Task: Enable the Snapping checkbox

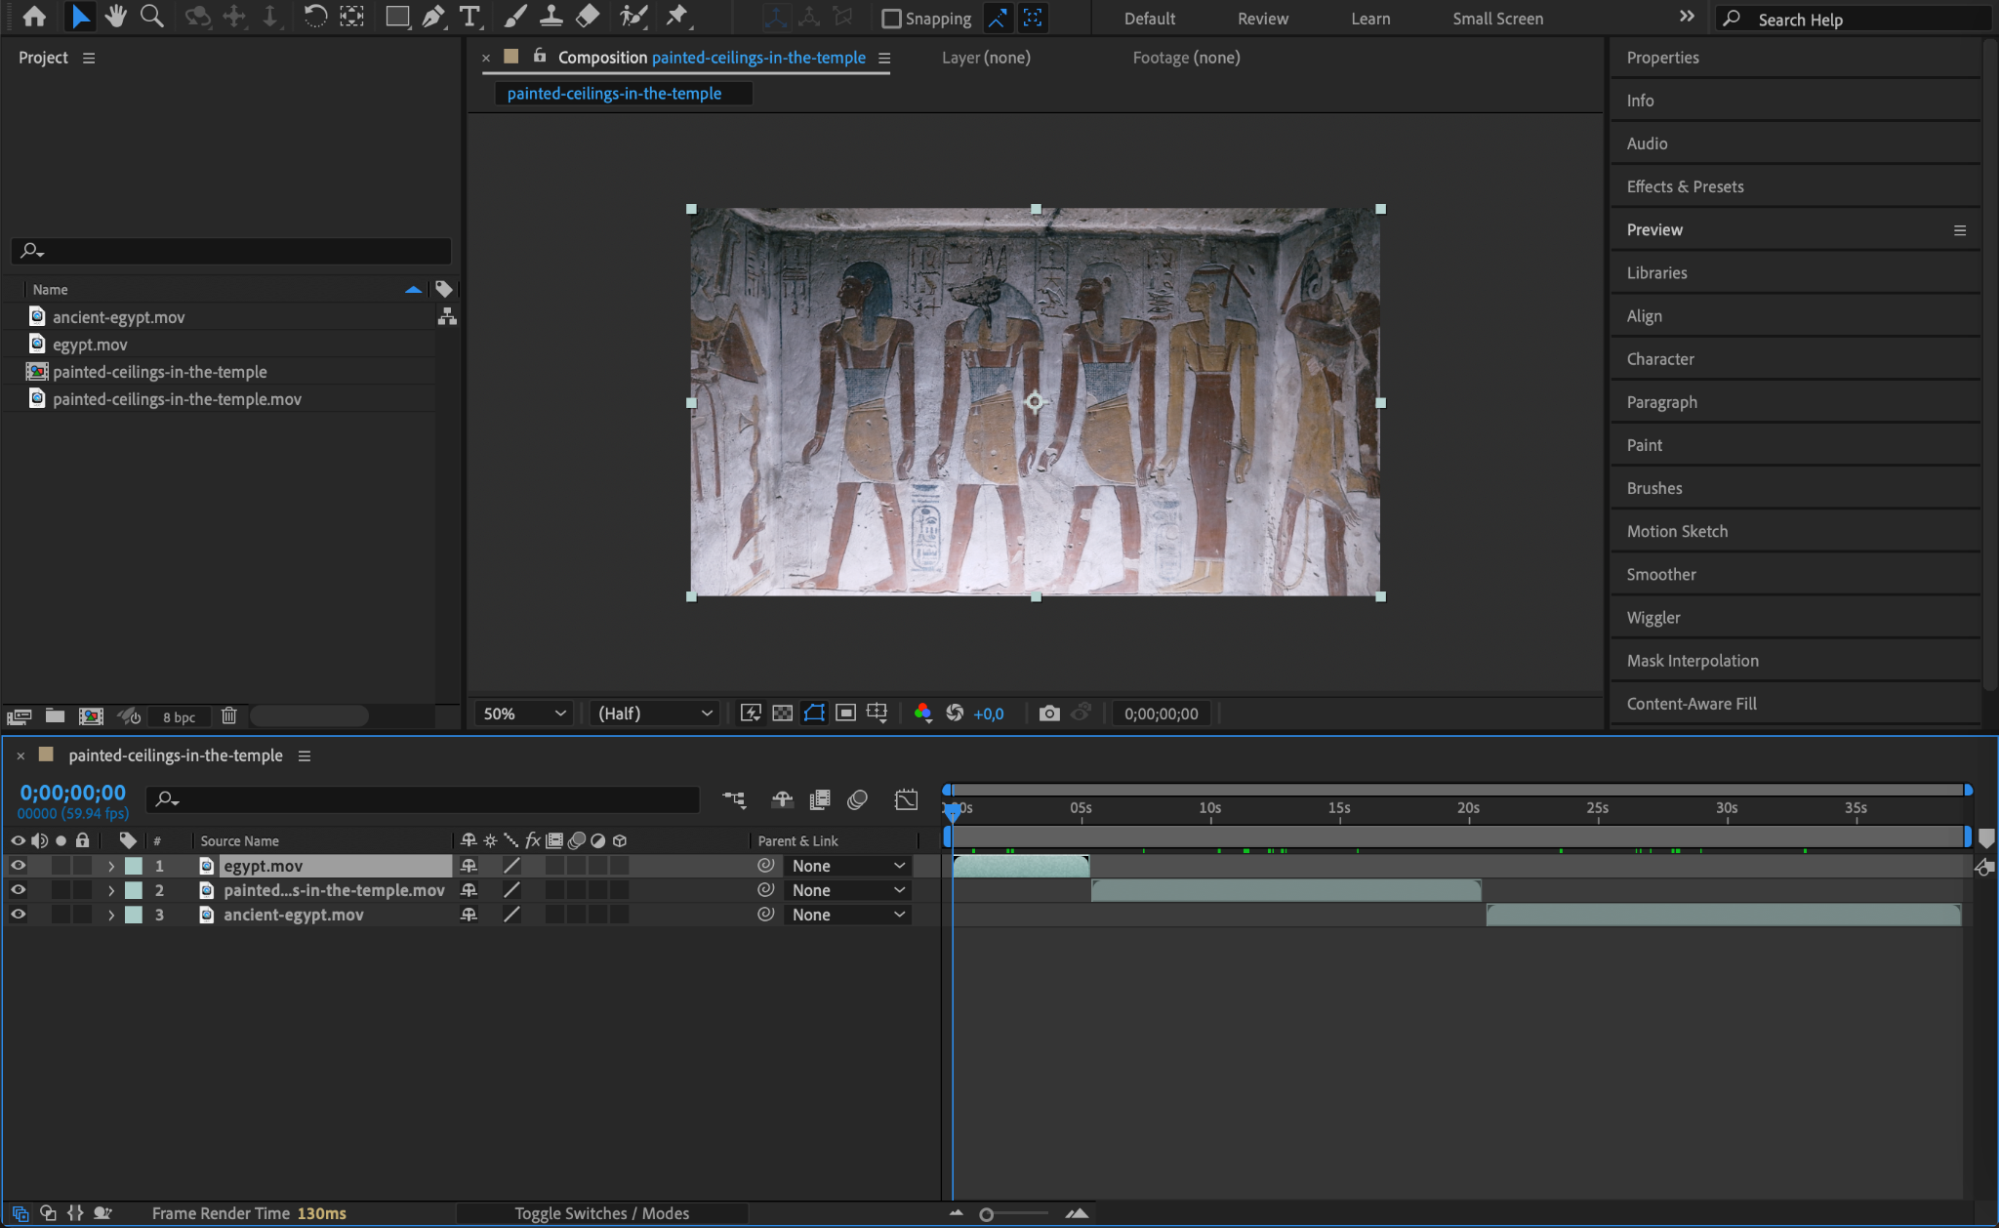Action: 891,18
